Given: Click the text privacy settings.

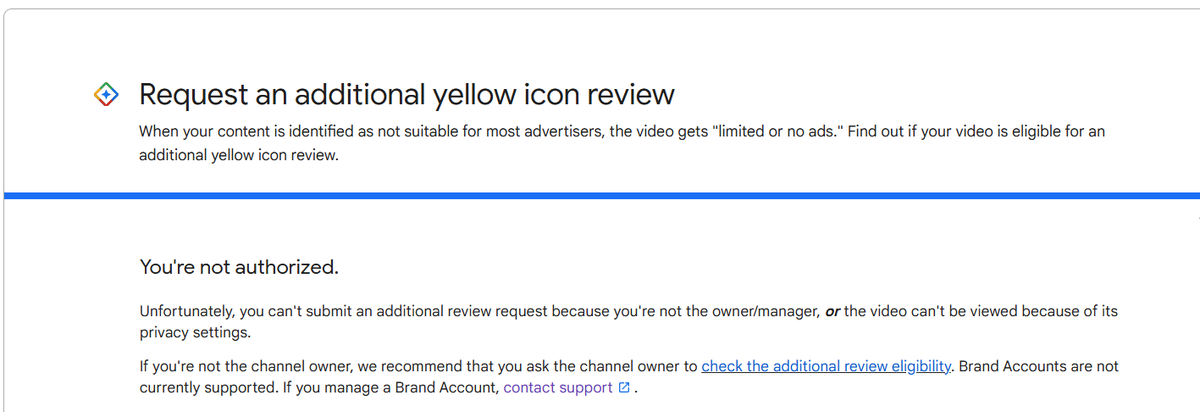Looking at the screenshot, I should pyautogui.click(x=195, y=332).
